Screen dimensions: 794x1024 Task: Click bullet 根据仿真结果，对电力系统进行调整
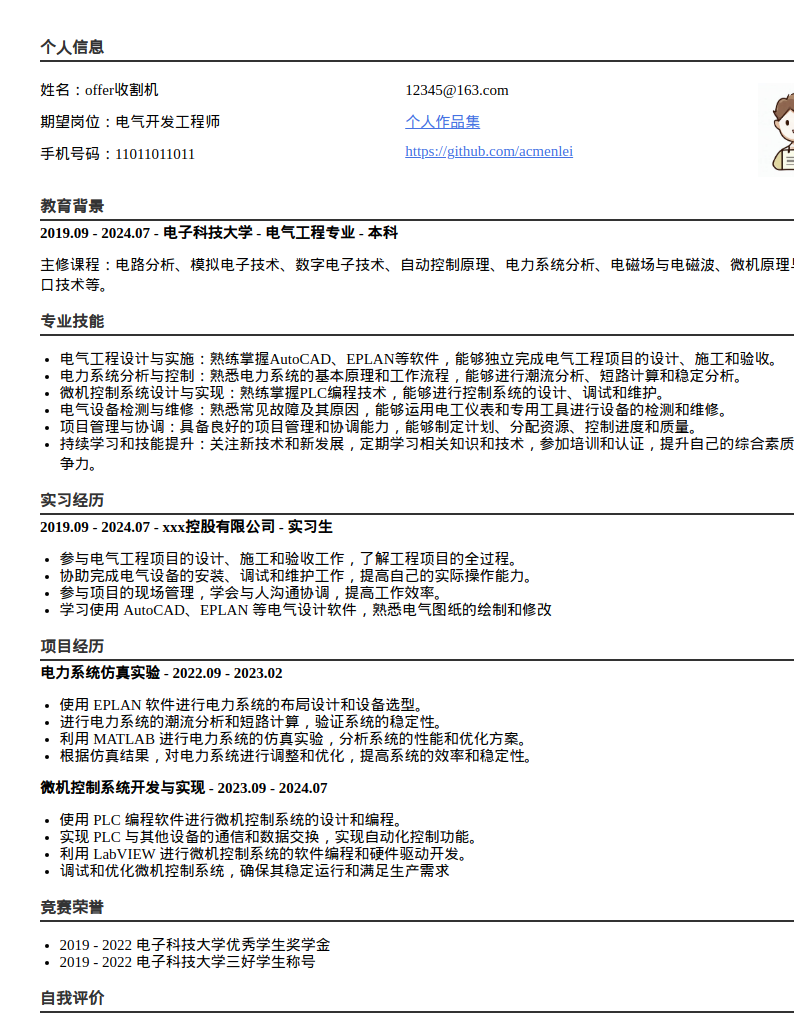297,756
